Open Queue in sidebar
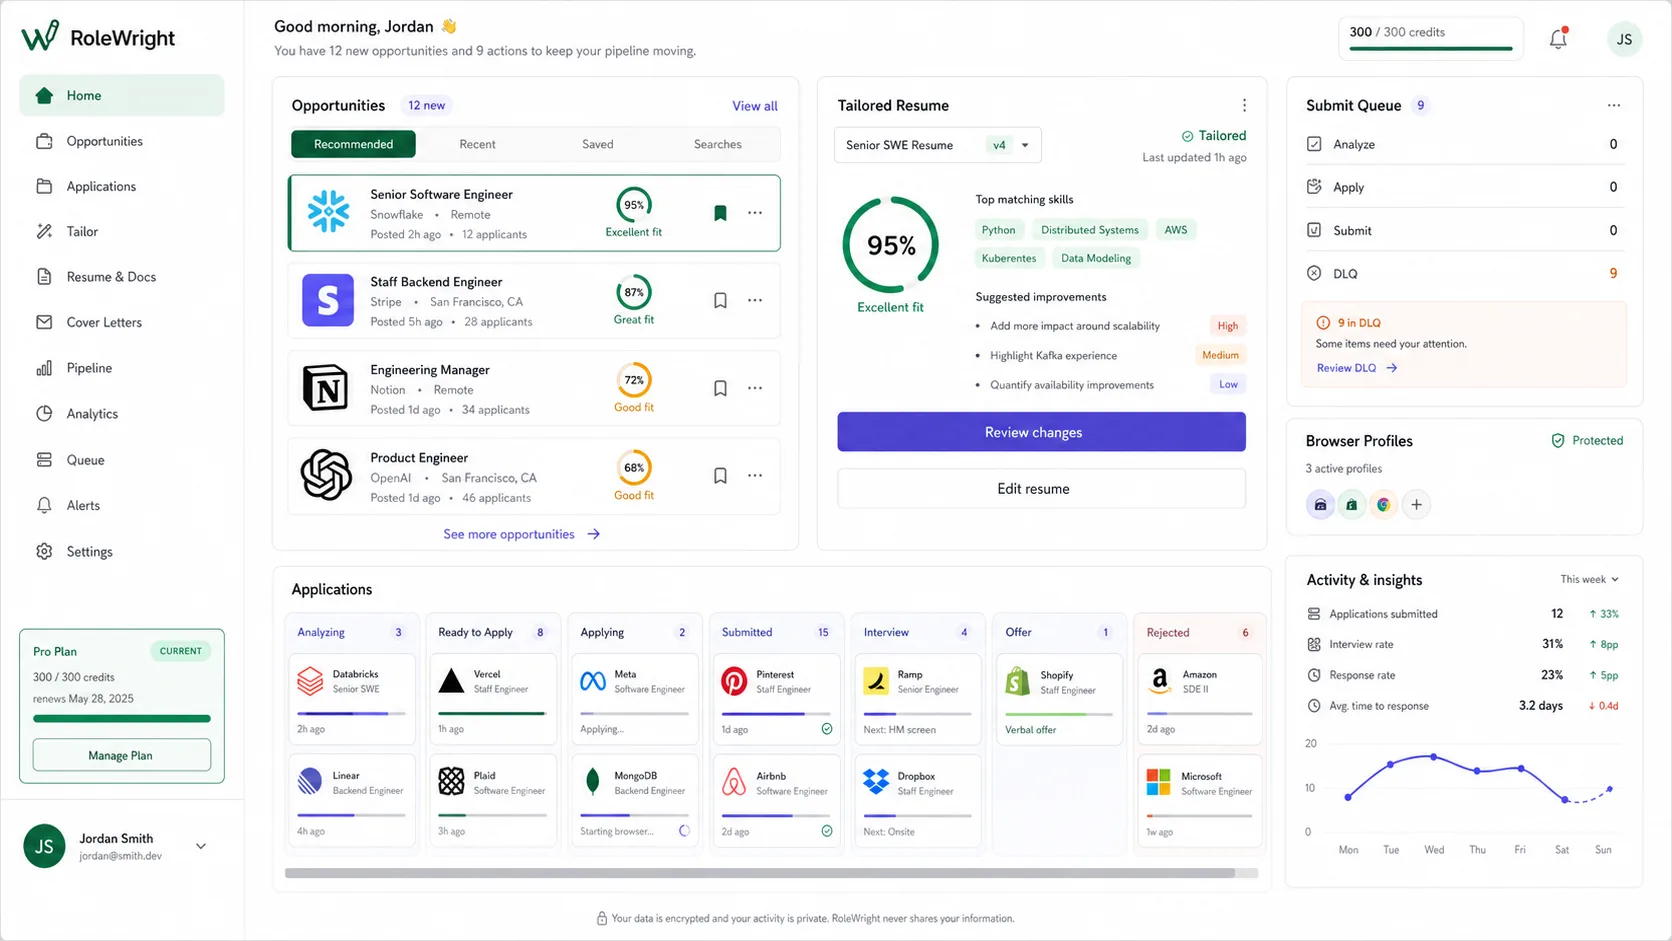 122,460
